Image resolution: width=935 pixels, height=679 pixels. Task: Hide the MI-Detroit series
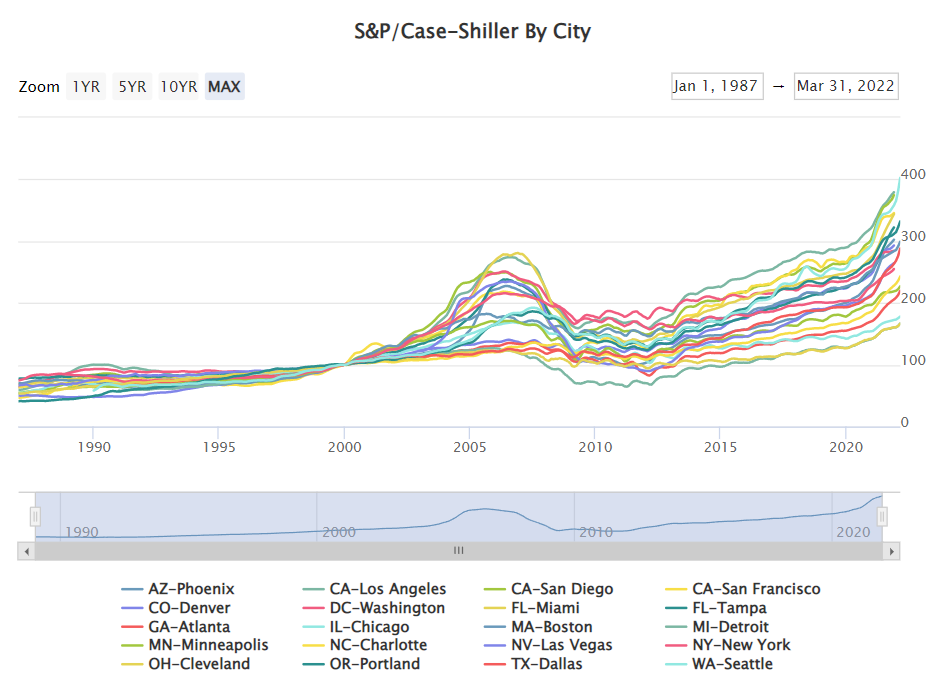[717, 627]
